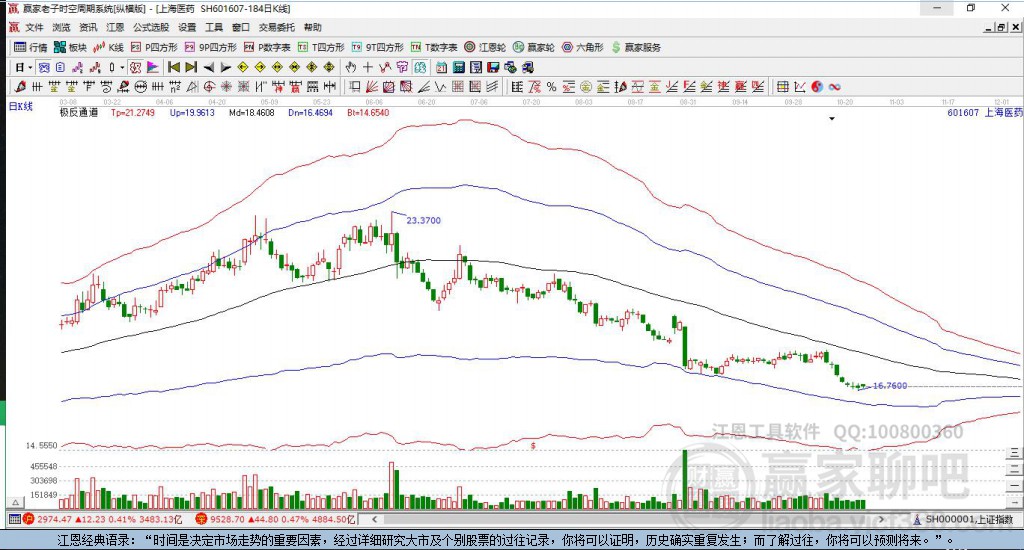Click the 9528.70 index status value
Viewport: 1024px width, 550px height.
(229, 519)
